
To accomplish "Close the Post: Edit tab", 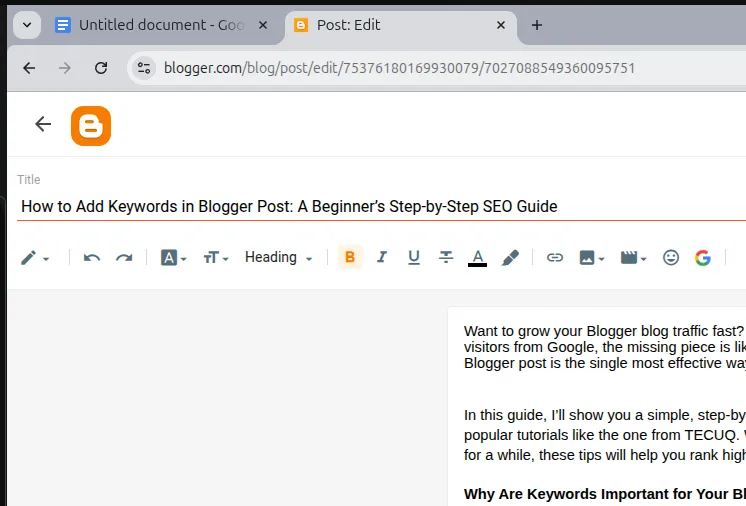I will (x=501, y=25).
